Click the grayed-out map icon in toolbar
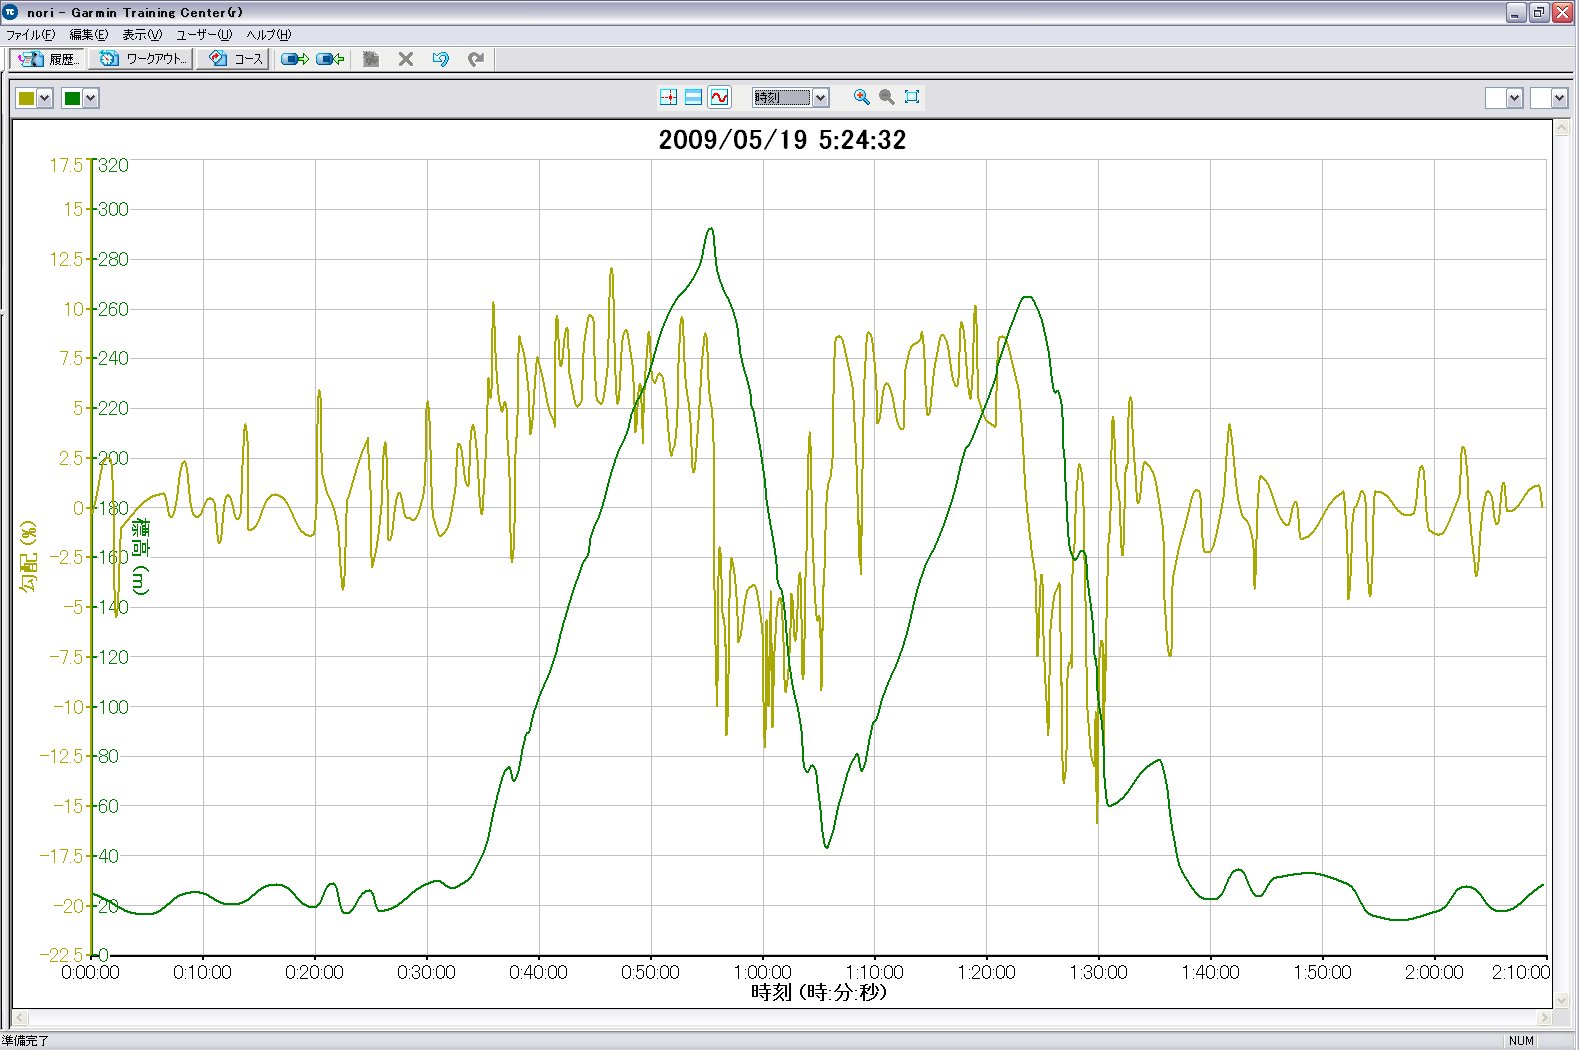 371,59
